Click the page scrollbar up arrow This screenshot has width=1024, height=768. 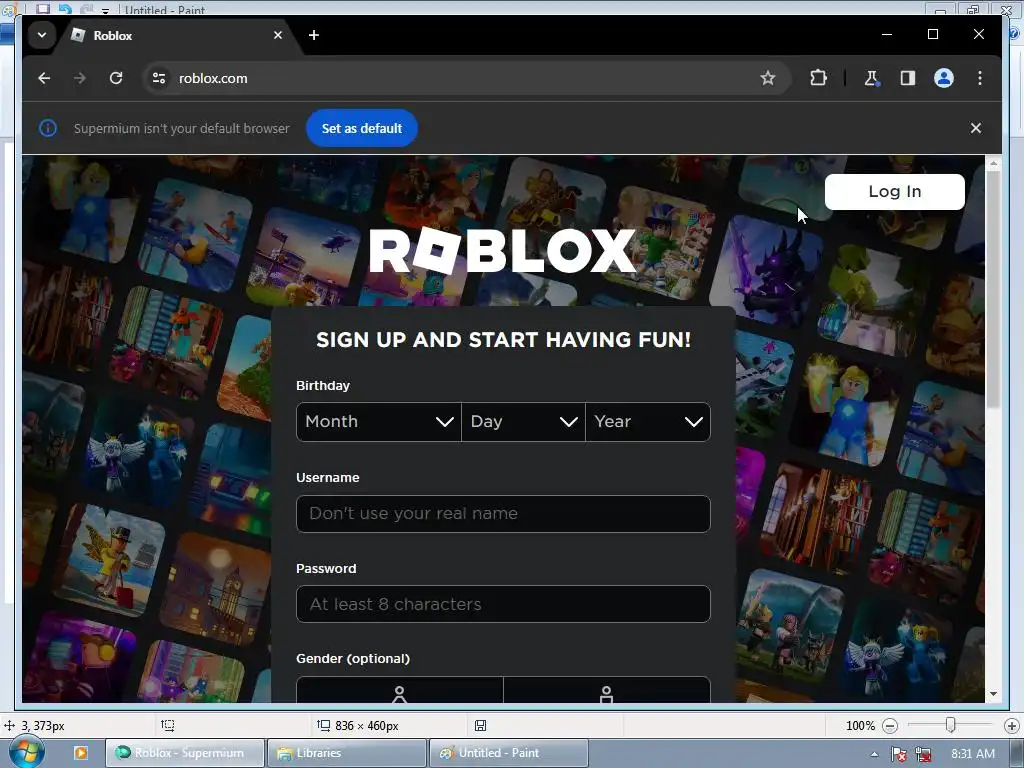tap(993, 163)
